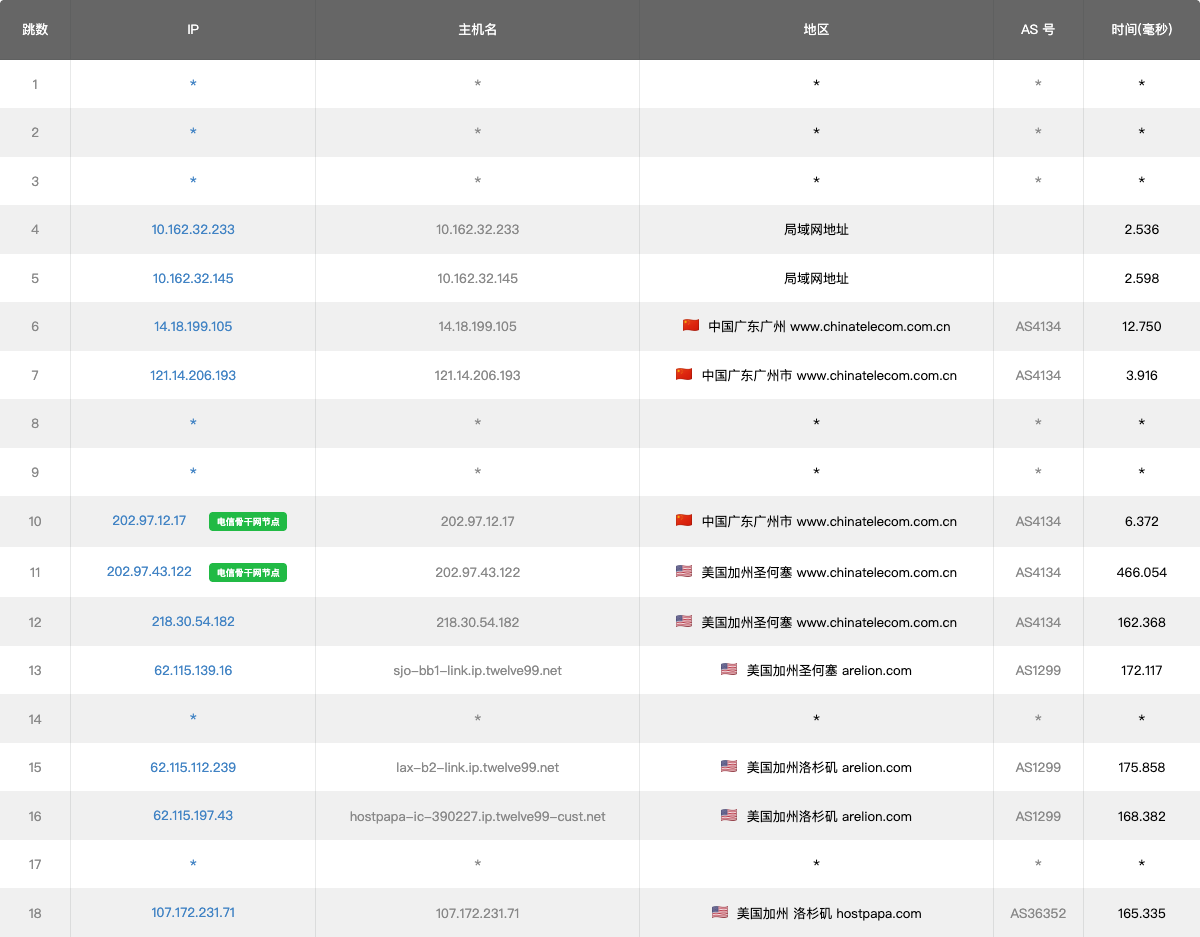Click the 主机名 column header
1200x937 pixels.
tap(477, 29)
